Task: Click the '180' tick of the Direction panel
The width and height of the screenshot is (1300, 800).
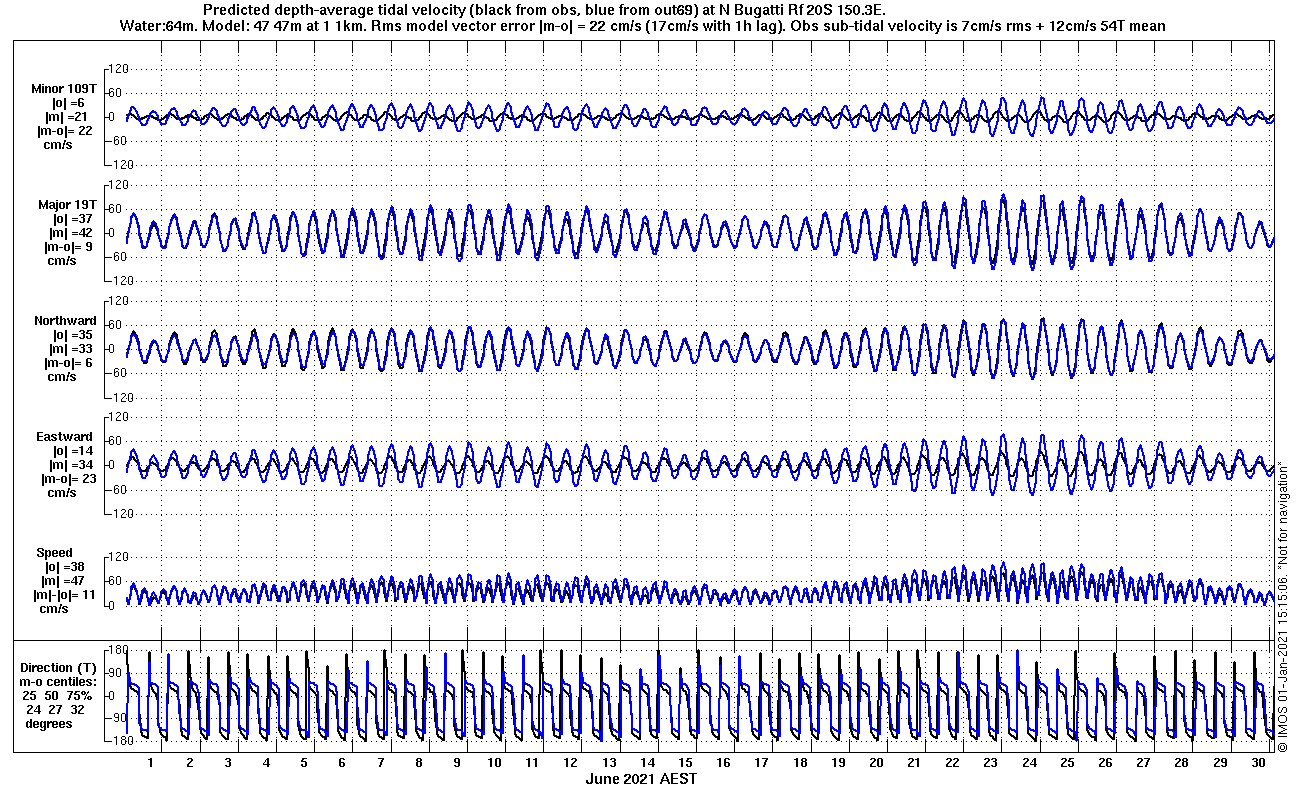Action: [117, 650]
